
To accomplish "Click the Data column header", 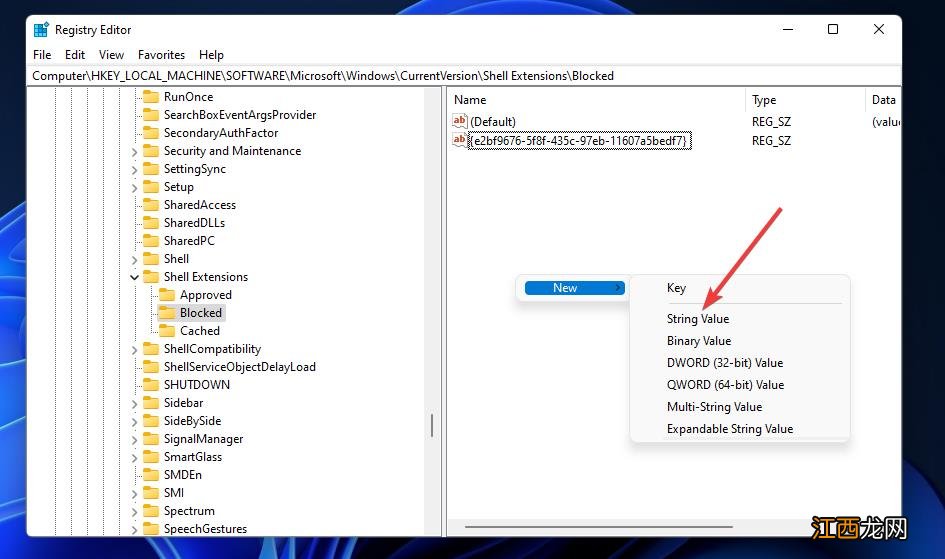I will pos(883,100).
